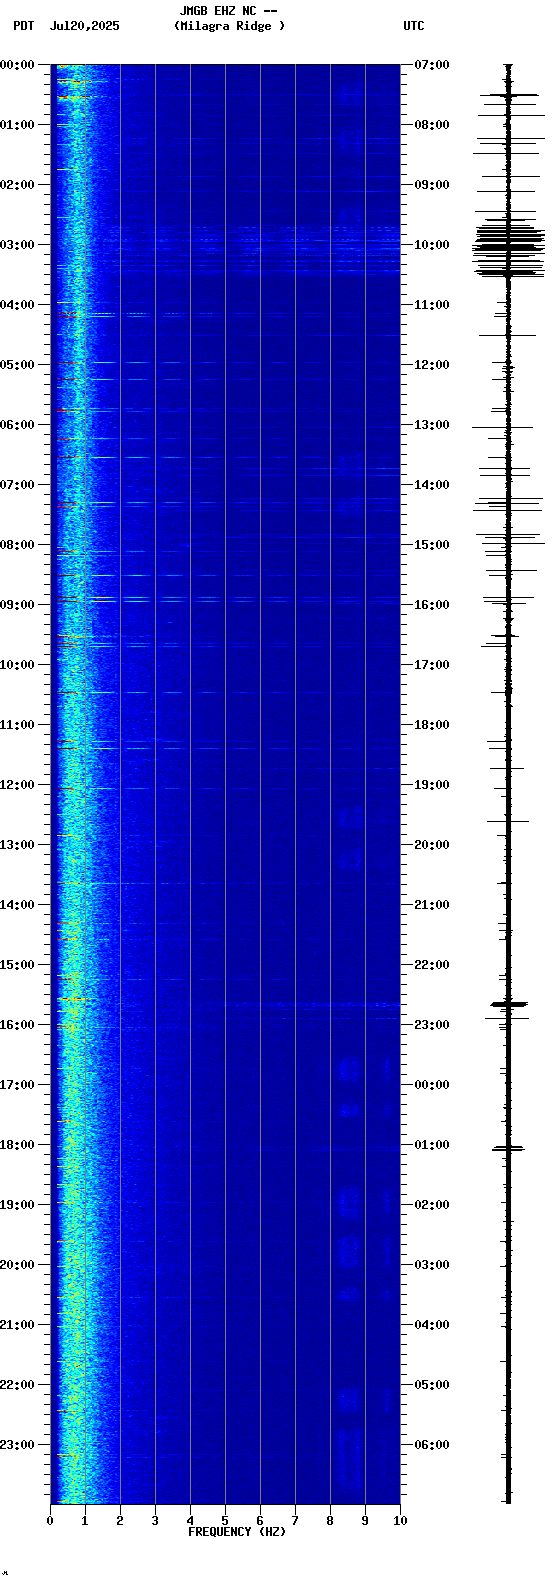Click the '13:00' UTC axis label

pos(432,425)
